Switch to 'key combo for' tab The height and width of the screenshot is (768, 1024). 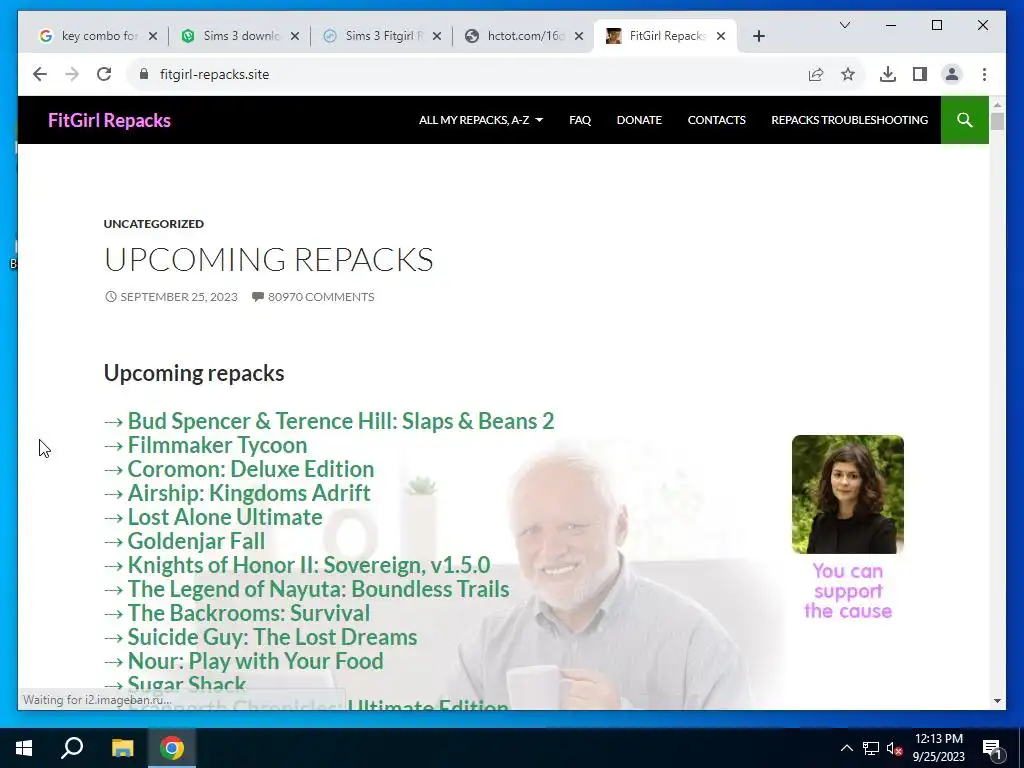(x=99, y=36)
